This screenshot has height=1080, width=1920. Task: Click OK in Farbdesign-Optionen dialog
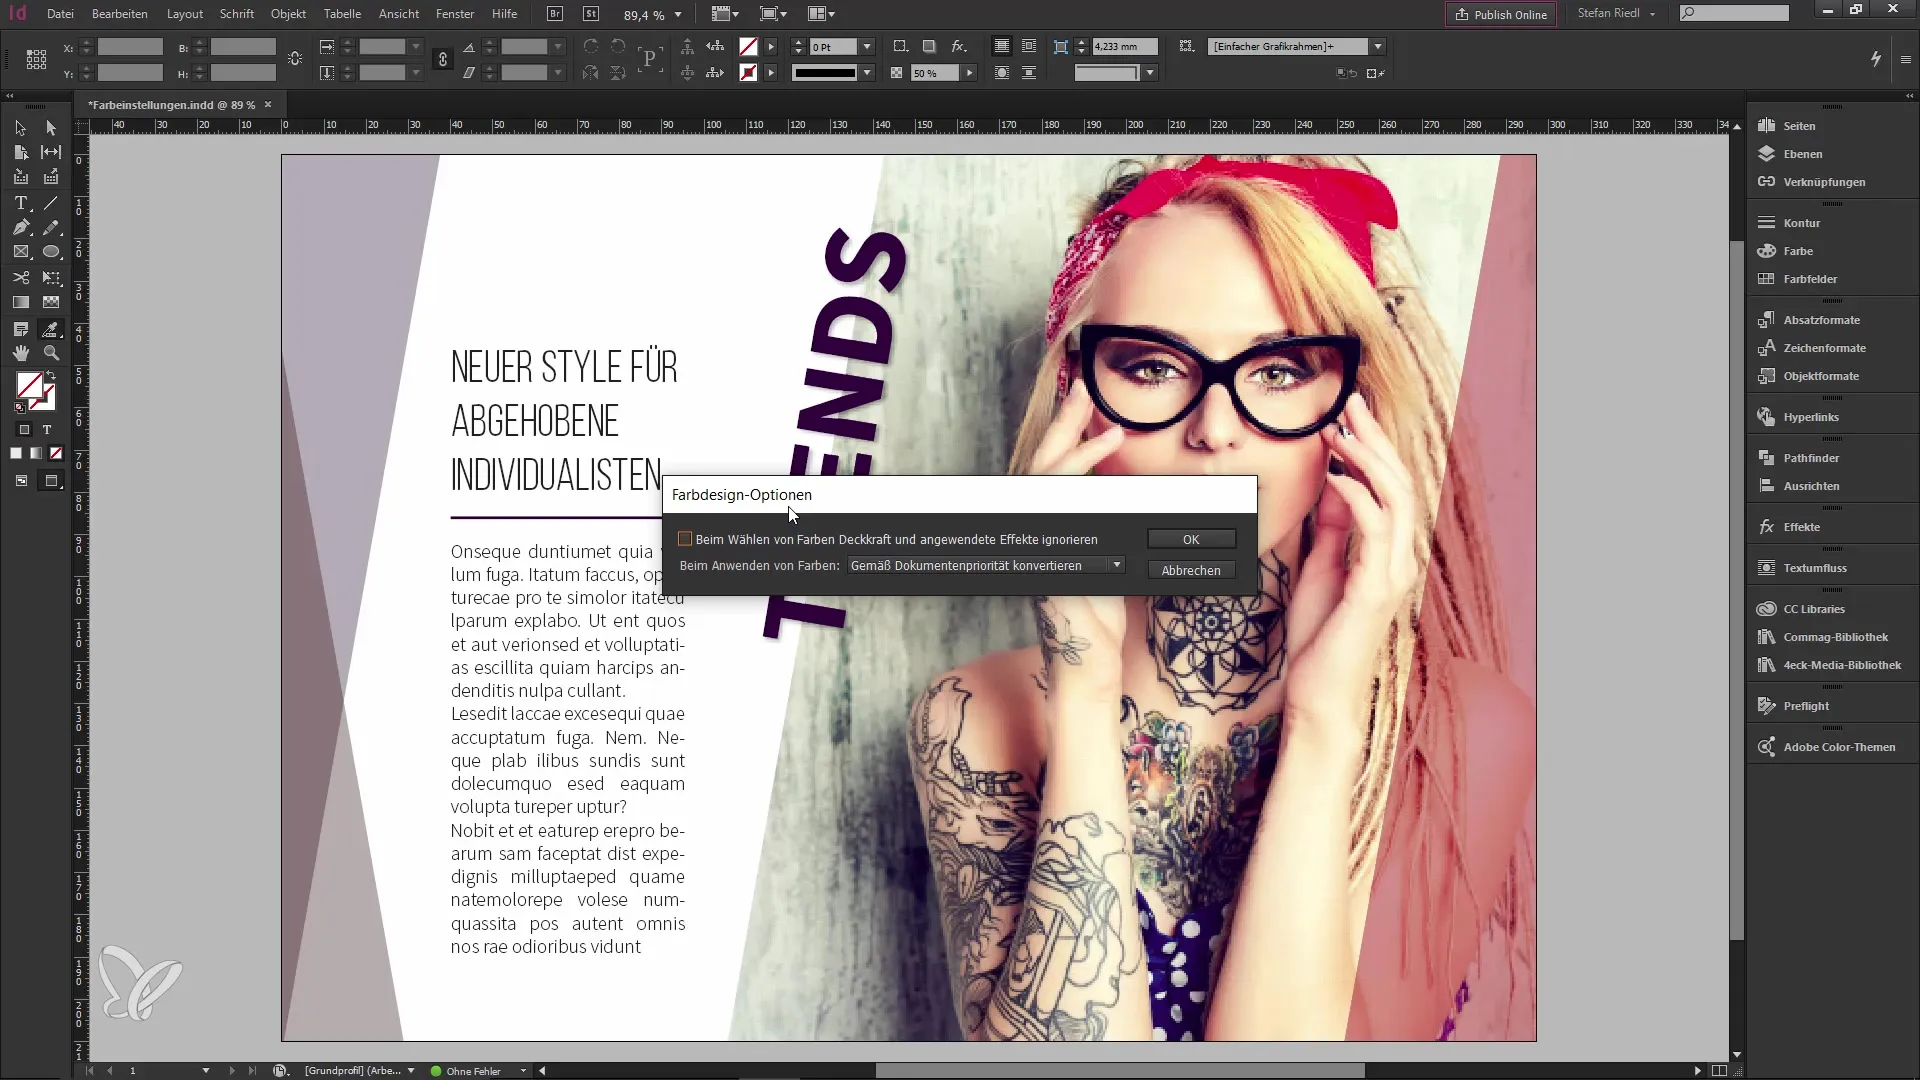(x=1190, y=540)
